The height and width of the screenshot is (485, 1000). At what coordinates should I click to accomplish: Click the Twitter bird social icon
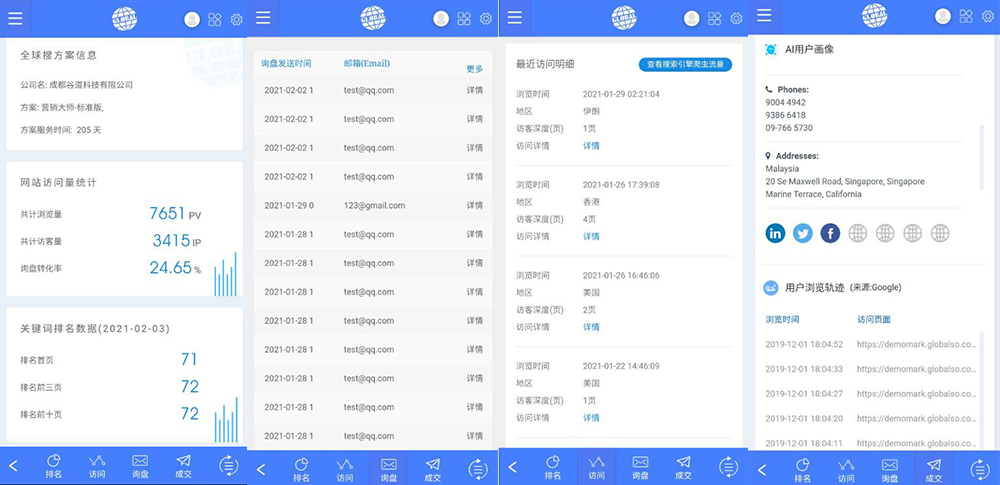pyautogui.click(x=802, y=233)
